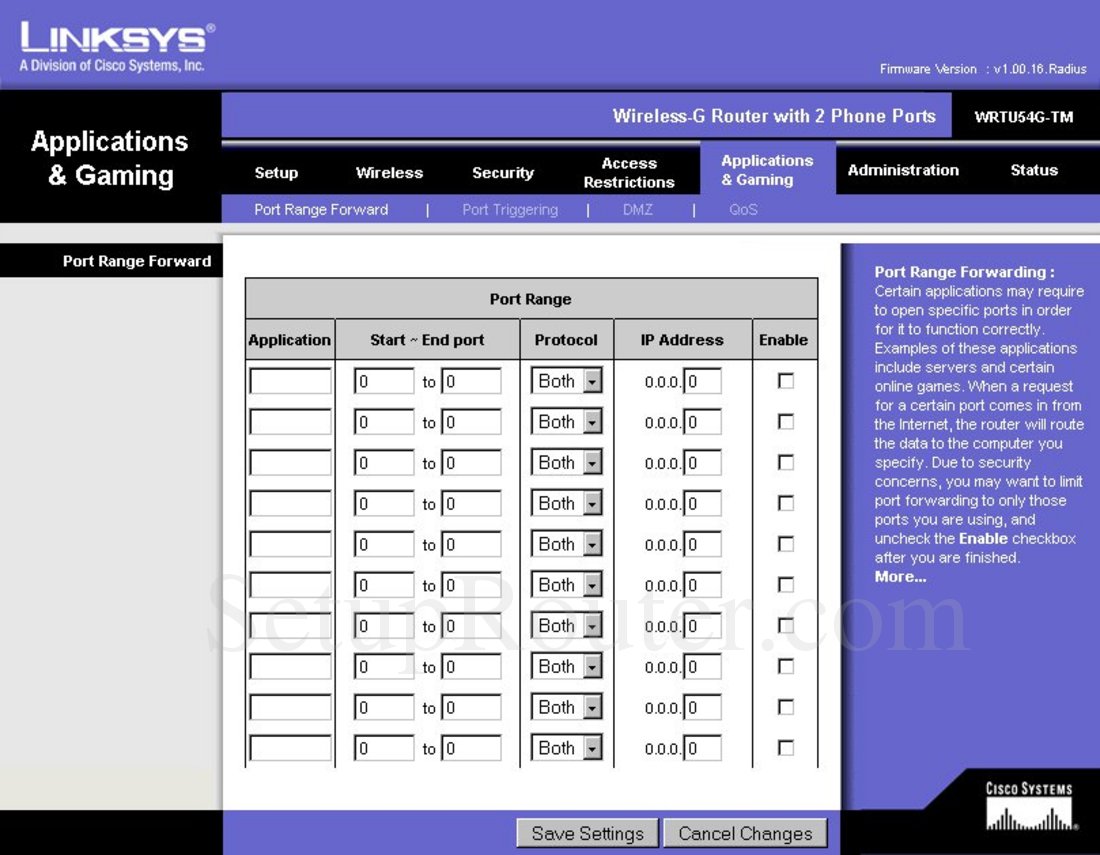Open the Protocol dropdown in the fifth row
Viewport: 1100px width, 855px height.
pos(590,543)
